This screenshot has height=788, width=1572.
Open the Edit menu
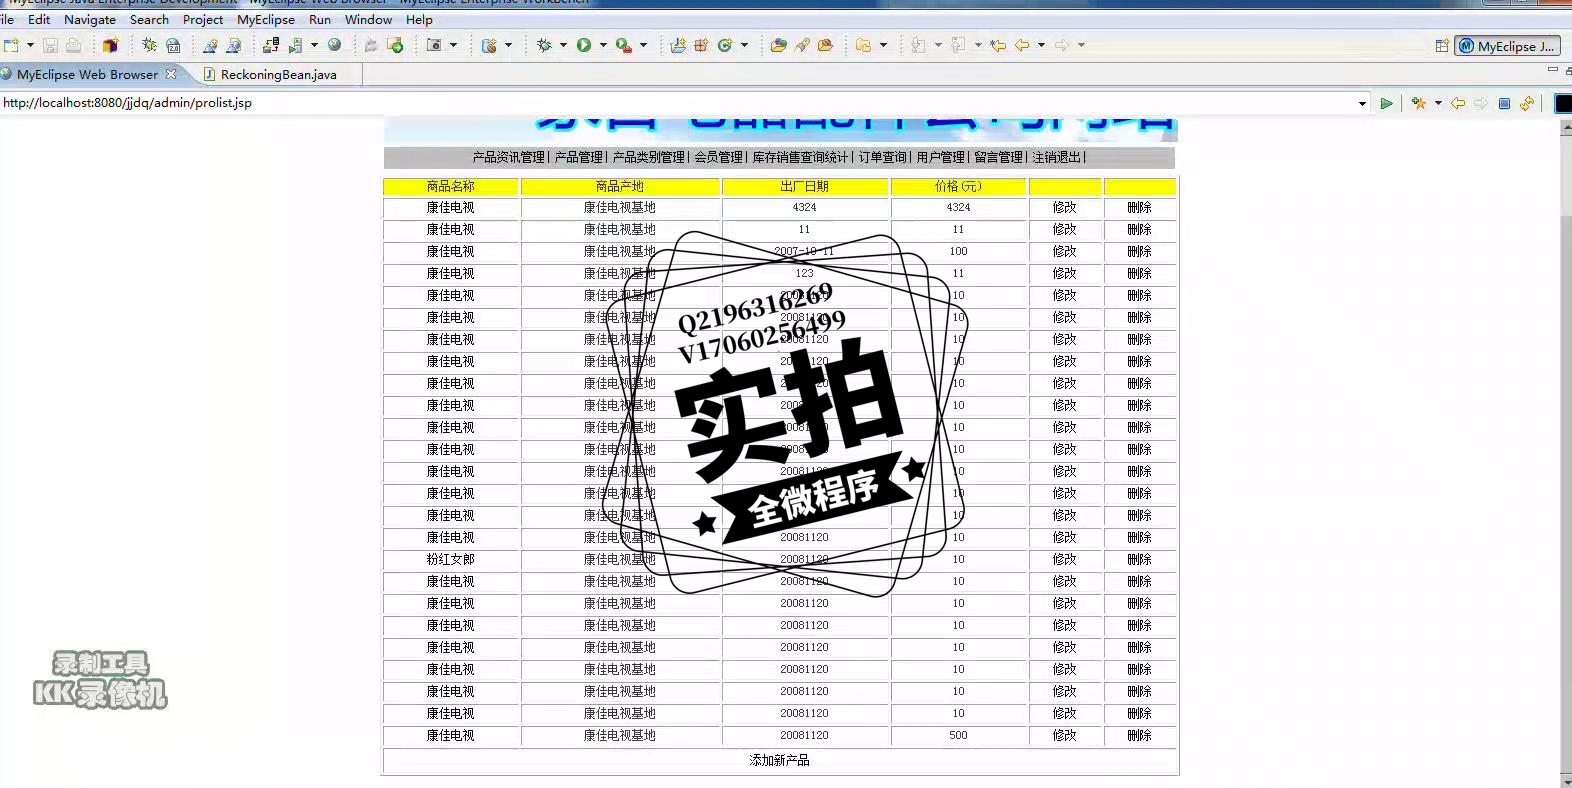click(39, 19)
